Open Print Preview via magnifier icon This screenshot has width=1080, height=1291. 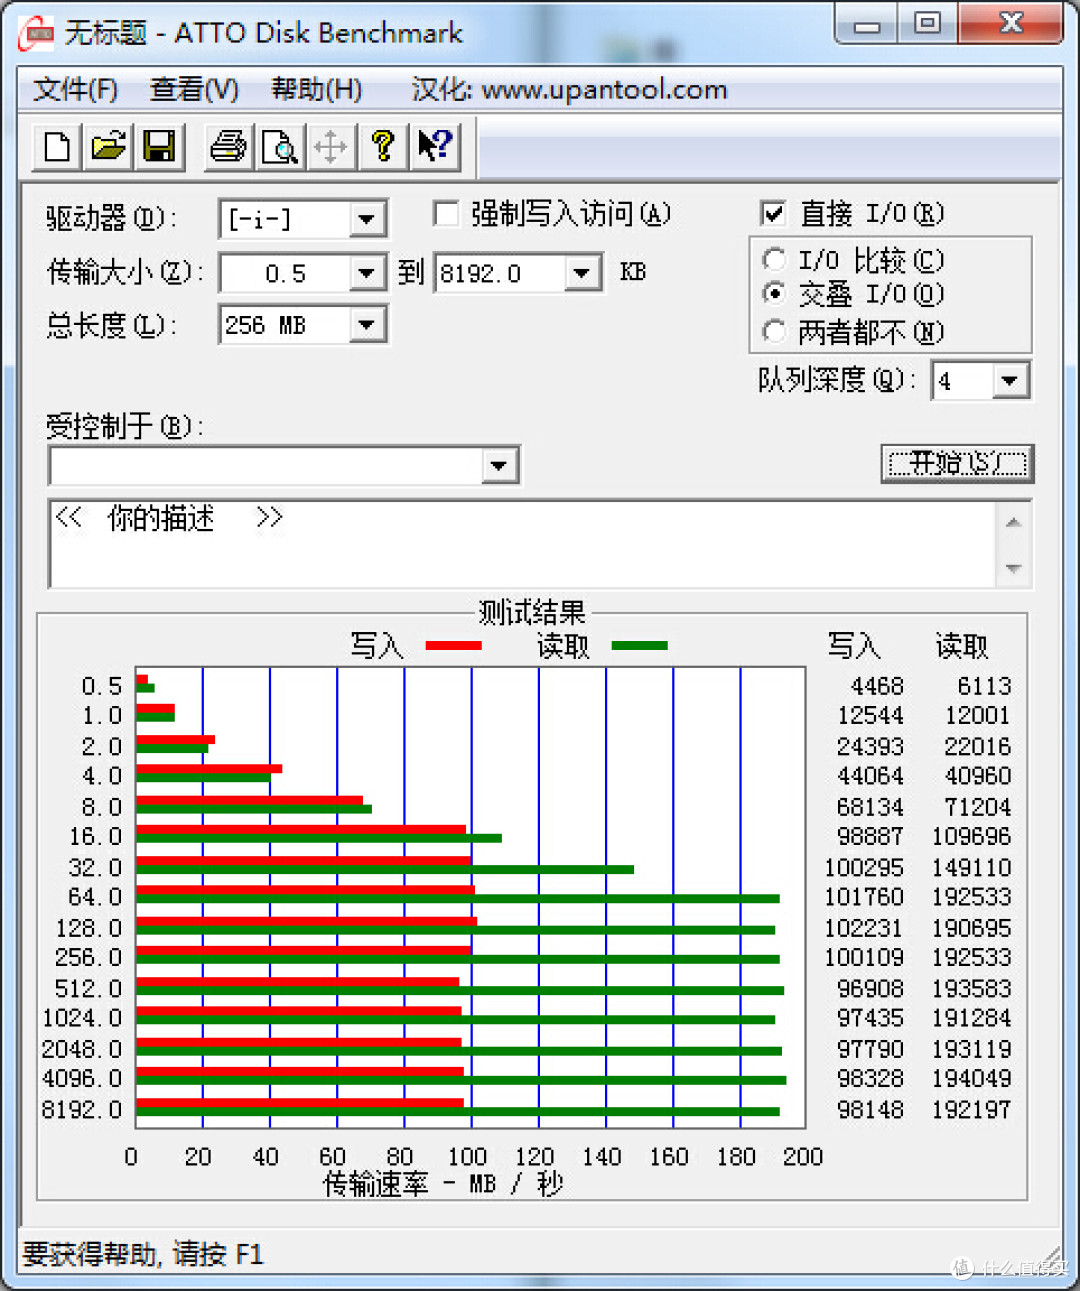279,146
